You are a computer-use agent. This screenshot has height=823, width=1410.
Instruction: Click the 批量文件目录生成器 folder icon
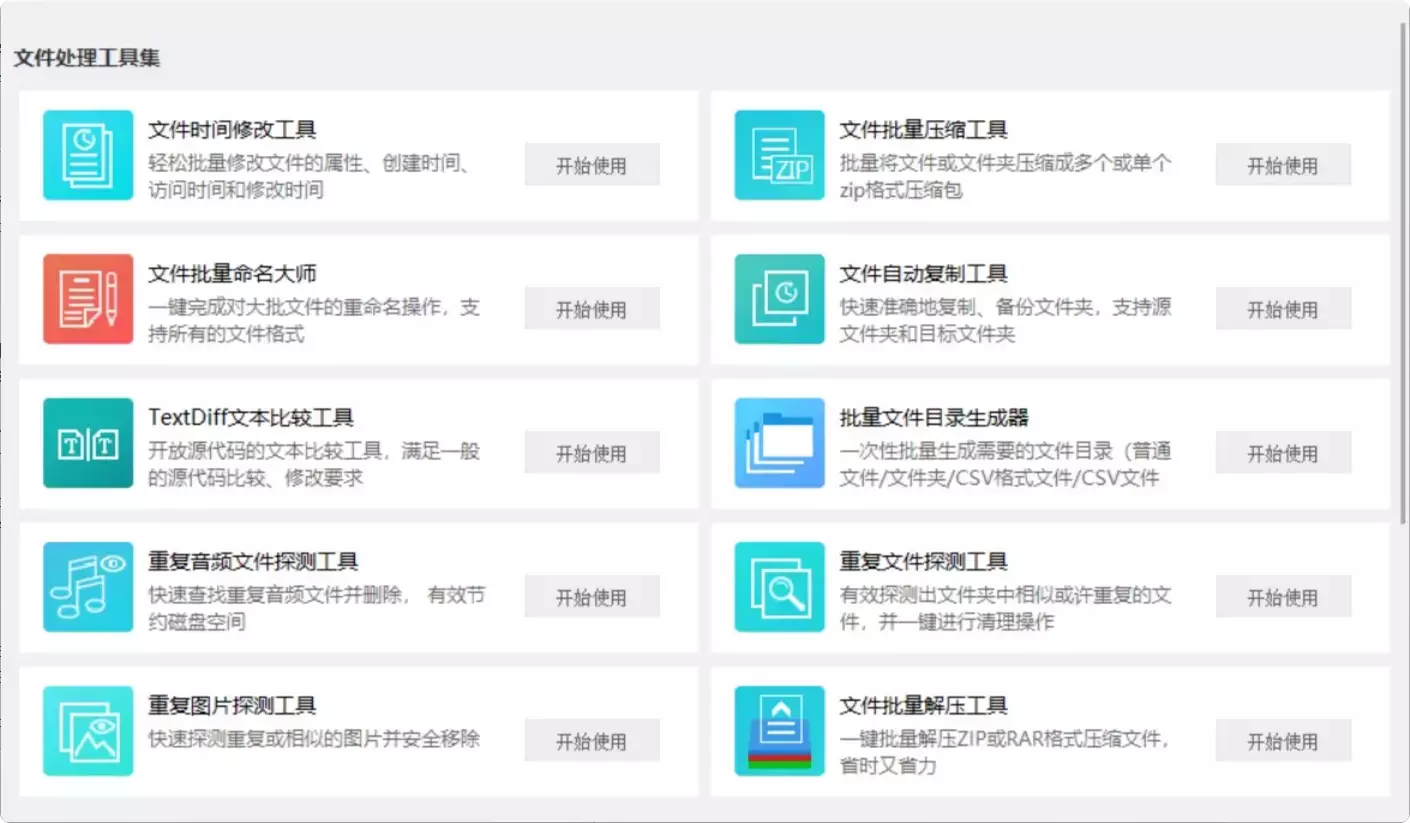coord(779,443)
